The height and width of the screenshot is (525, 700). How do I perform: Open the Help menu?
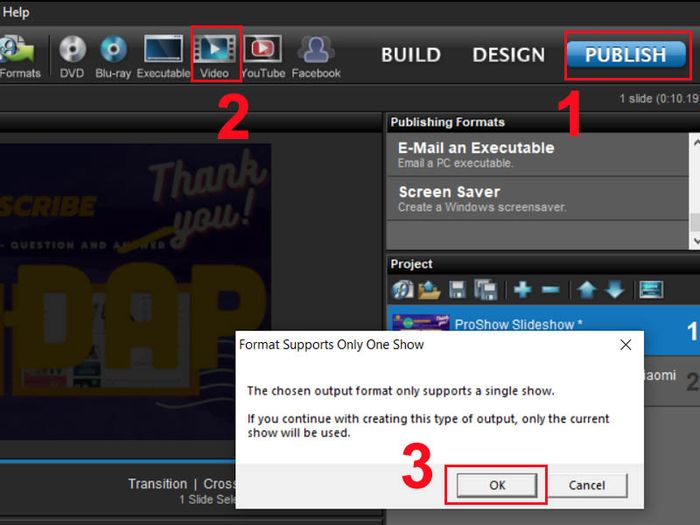tap(16, 12)
